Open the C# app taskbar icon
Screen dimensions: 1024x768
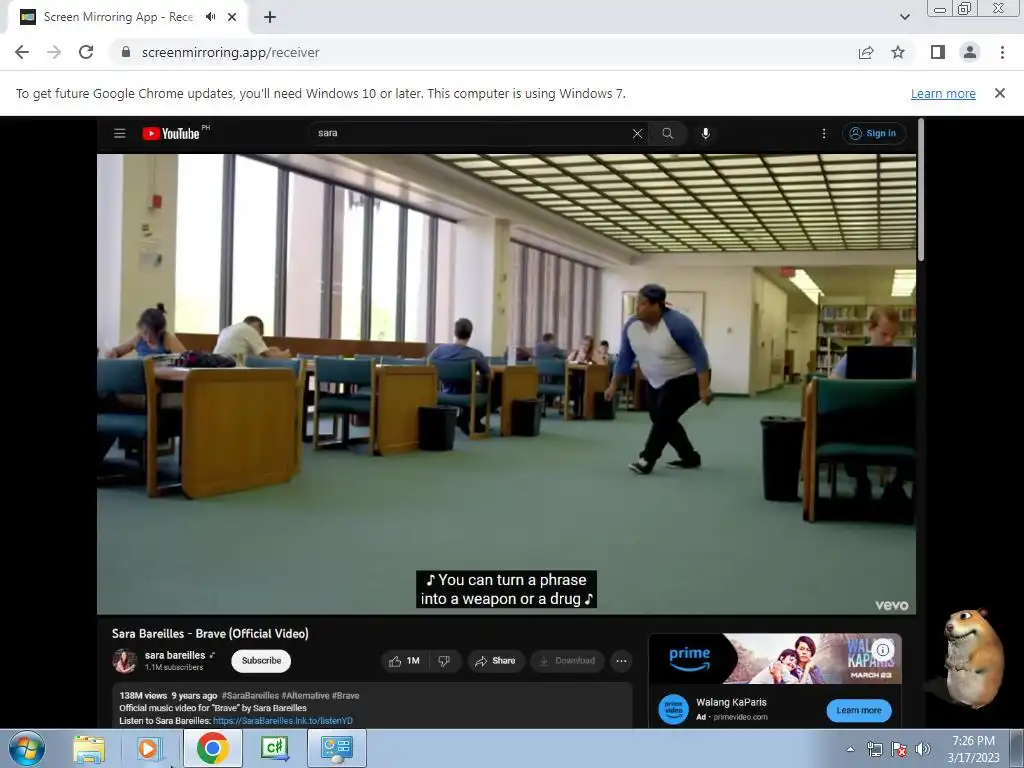click(274, 748)
